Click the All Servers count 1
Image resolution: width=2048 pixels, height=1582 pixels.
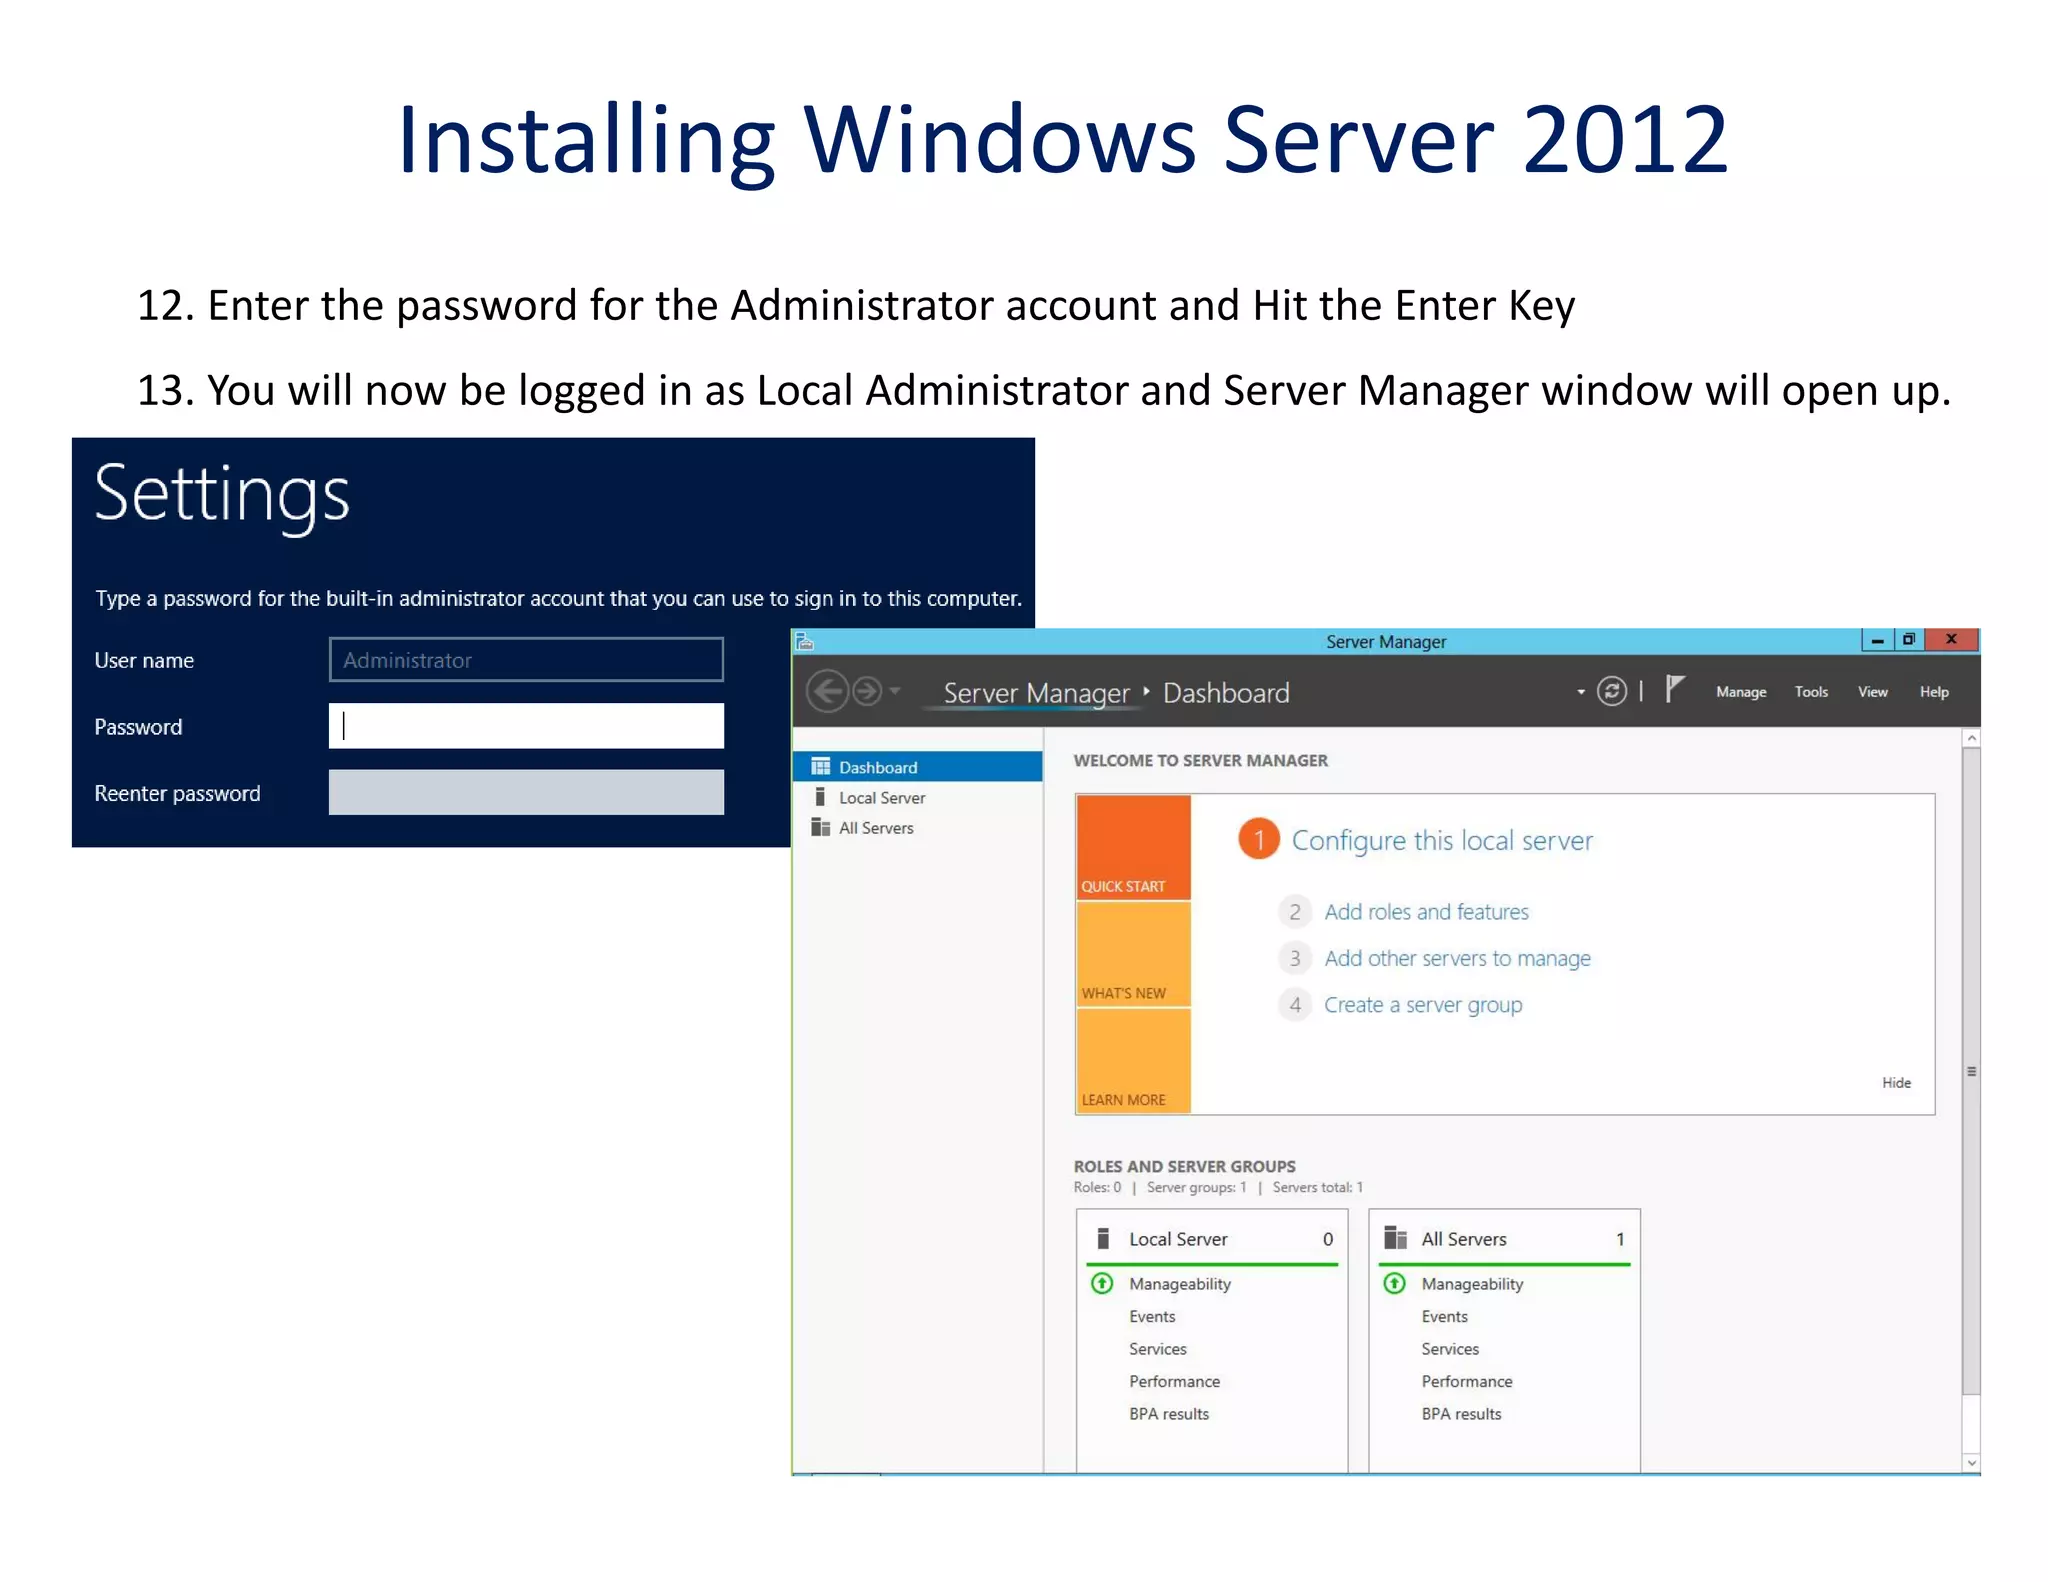[x=1620, y=1239]
